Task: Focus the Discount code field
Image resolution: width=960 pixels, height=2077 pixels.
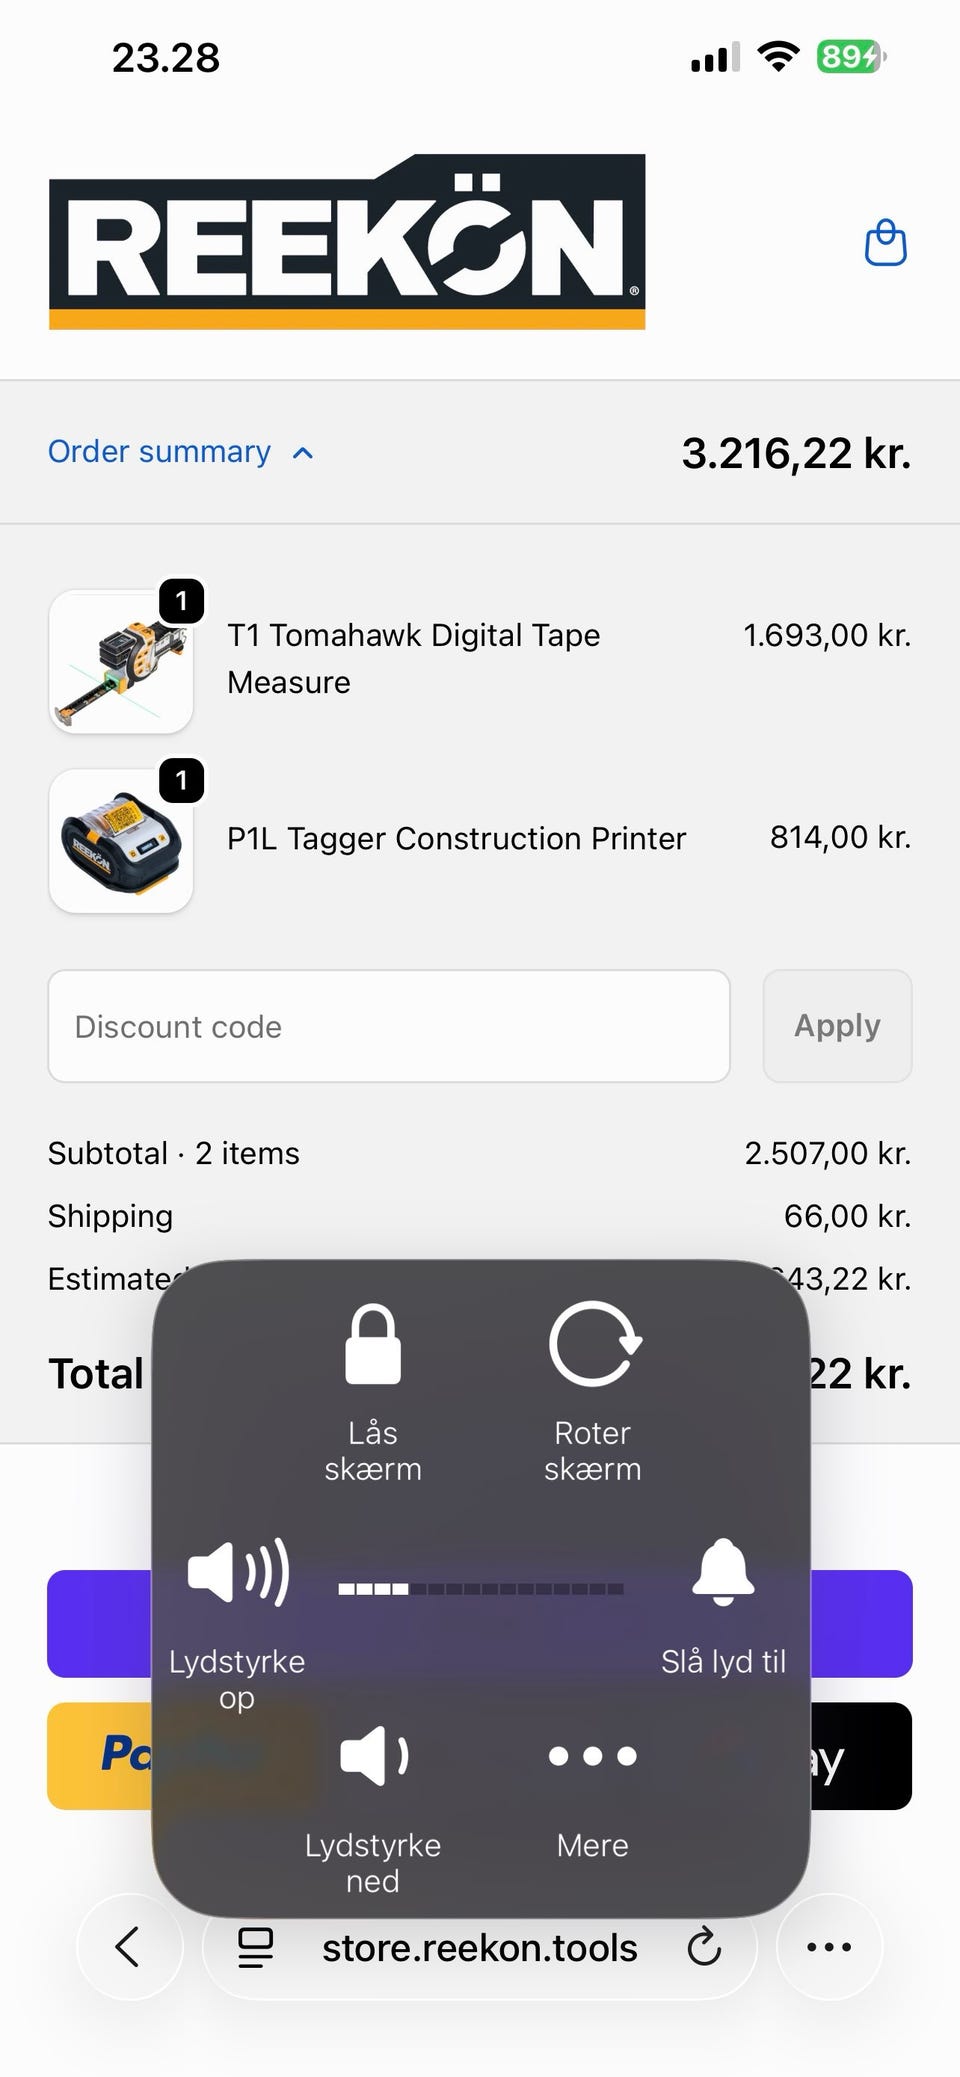Action: (x=389, y=1026)
